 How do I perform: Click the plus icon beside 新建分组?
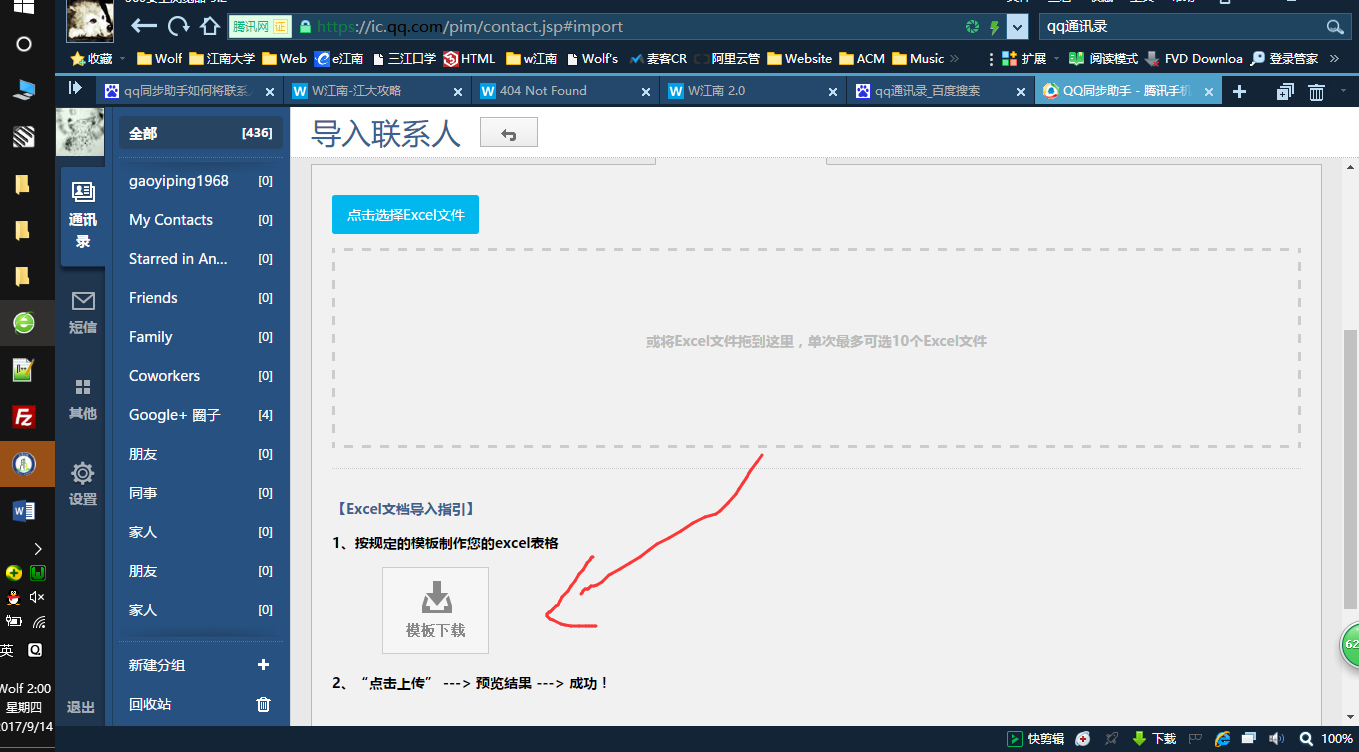264,665
